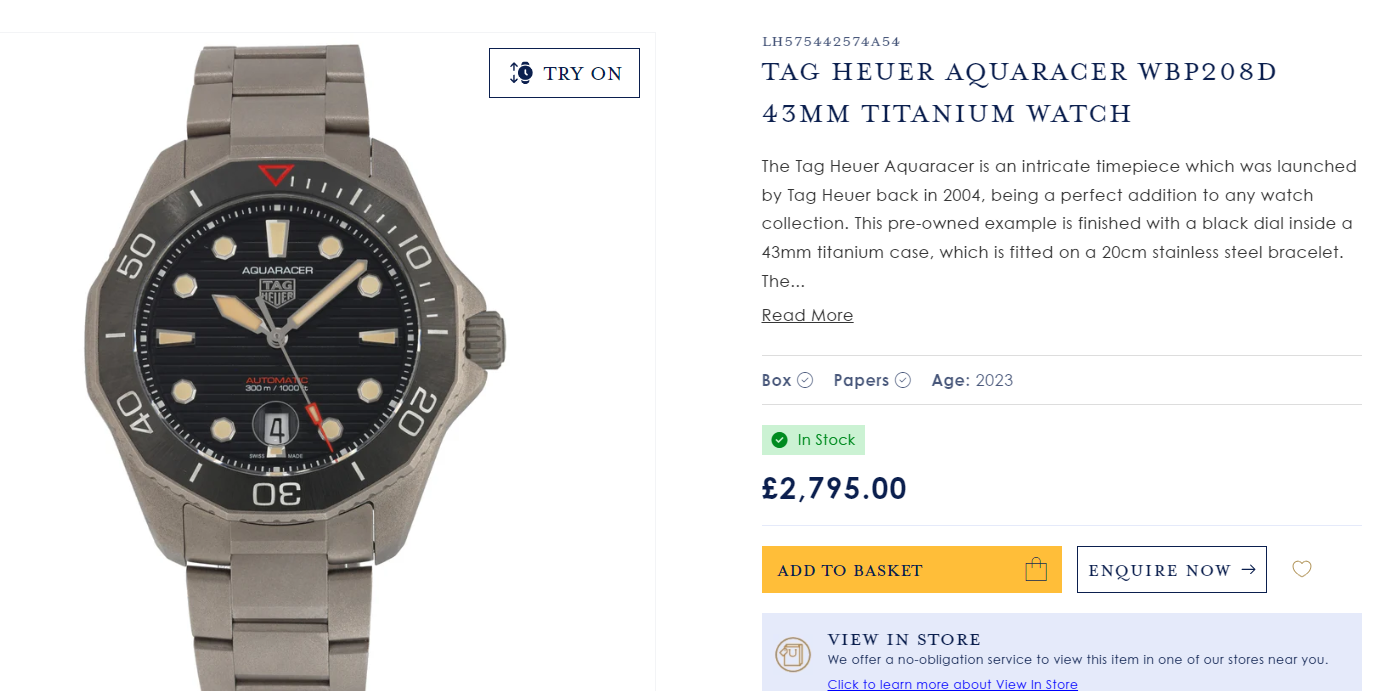The height and width of the screenshot is (691, 1400).
Task: Click the watch icon in Try On
Action: pos(521,73)
